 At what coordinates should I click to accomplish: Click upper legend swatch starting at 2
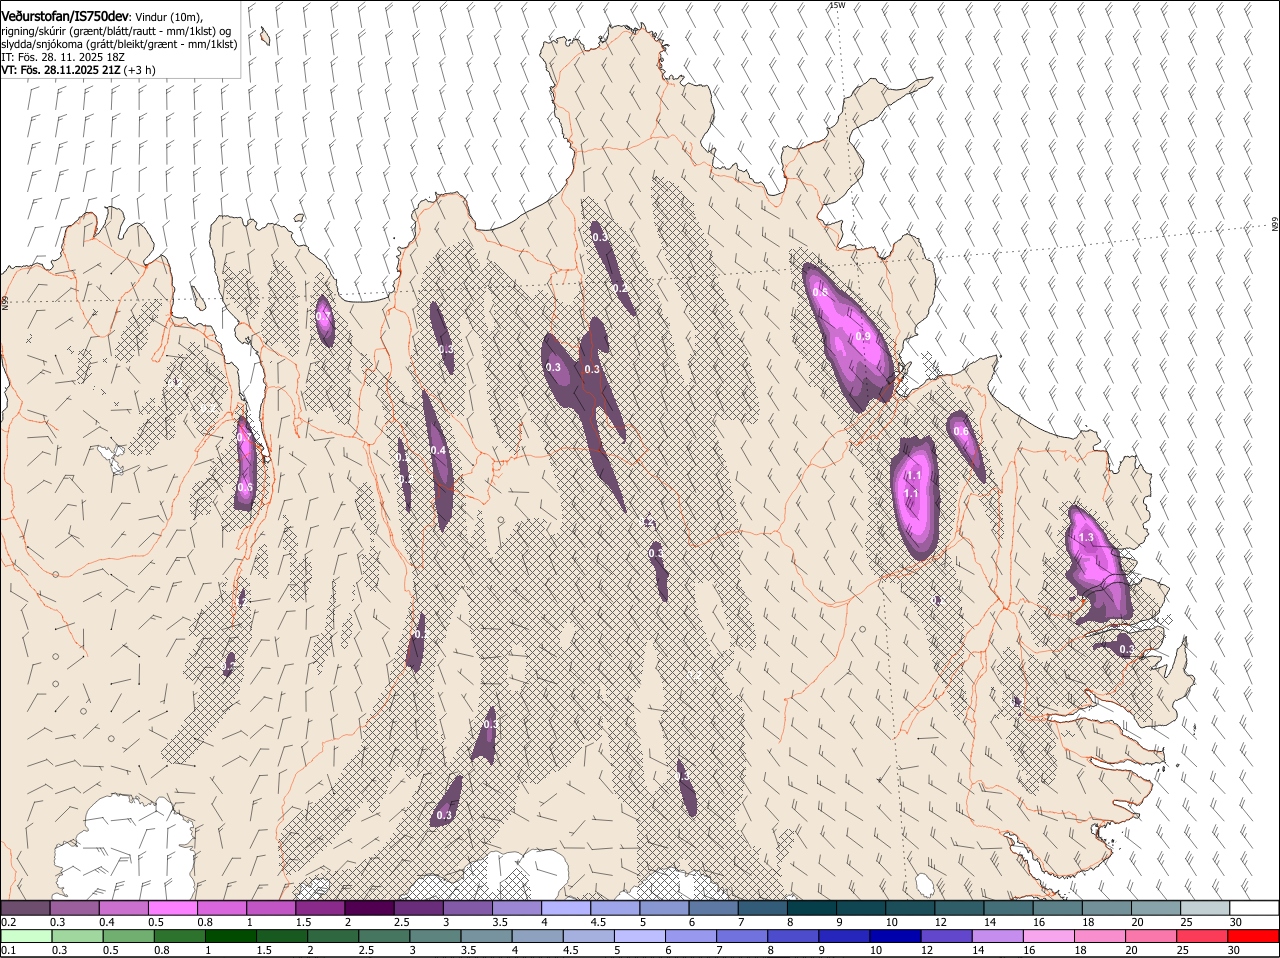coord(369,907)
